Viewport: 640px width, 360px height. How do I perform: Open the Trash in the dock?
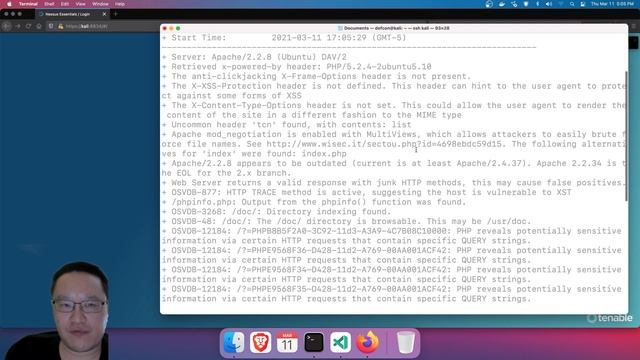tap(406, 342)
